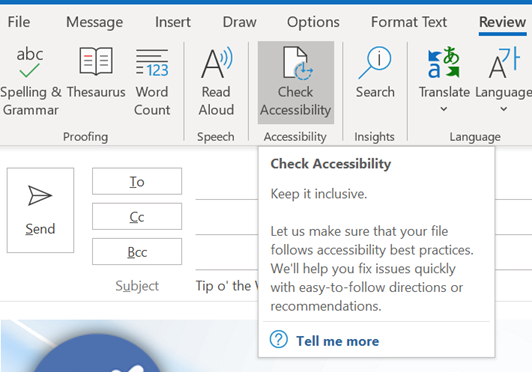Run Spelling & Grammar check
Viewport: 532px width, 372px height.
click(x=30, y=82)
